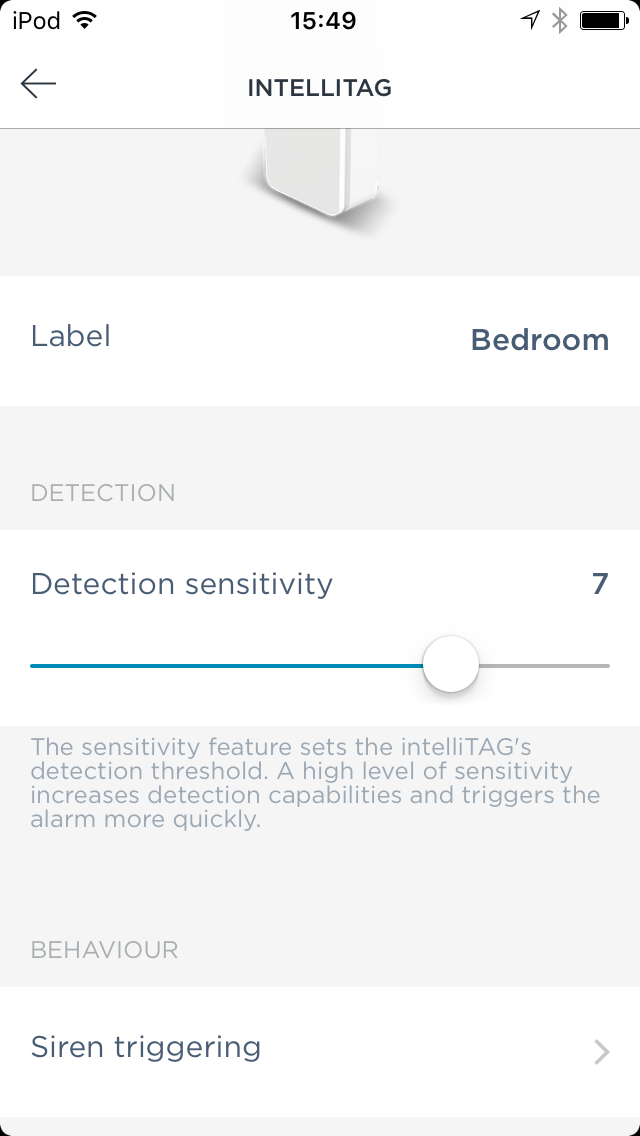Select the sensitivity value showing 7
Viewport: 640px width, 1136px height.
(x=601, y=583)
